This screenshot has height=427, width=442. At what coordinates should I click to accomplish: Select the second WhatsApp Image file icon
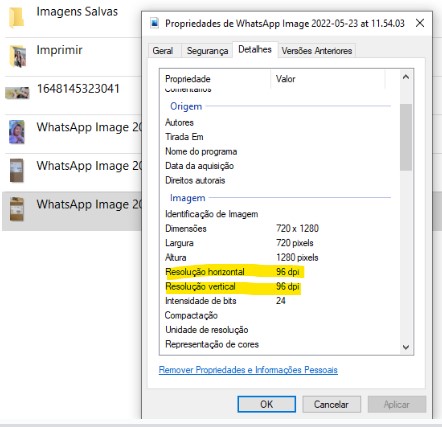pyautogui.click(x=17, y=171)
